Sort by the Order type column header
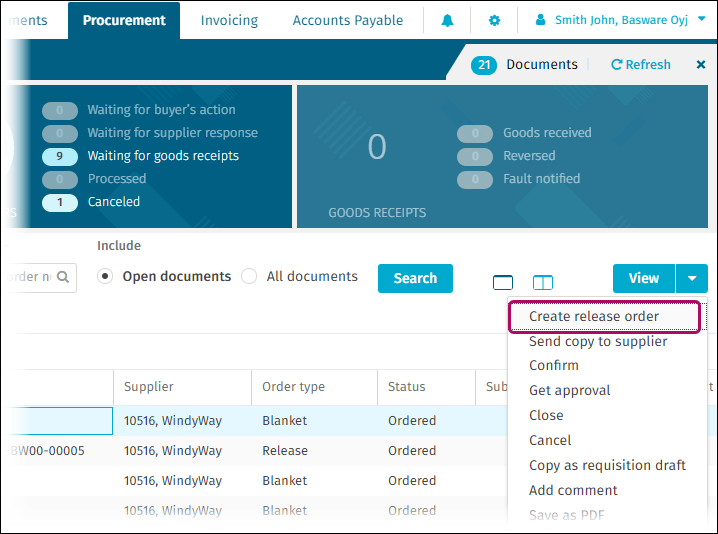 [x=293, y=387]
